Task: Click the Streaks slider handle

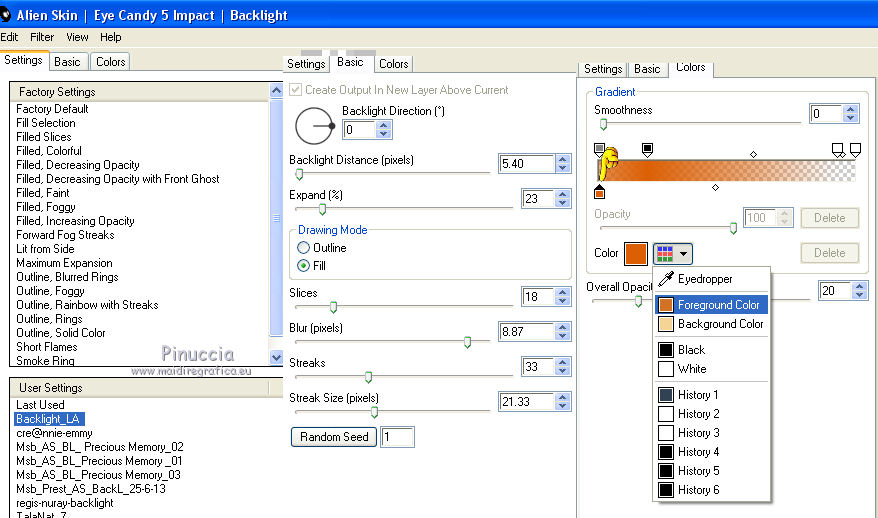Action: point(368,377)
